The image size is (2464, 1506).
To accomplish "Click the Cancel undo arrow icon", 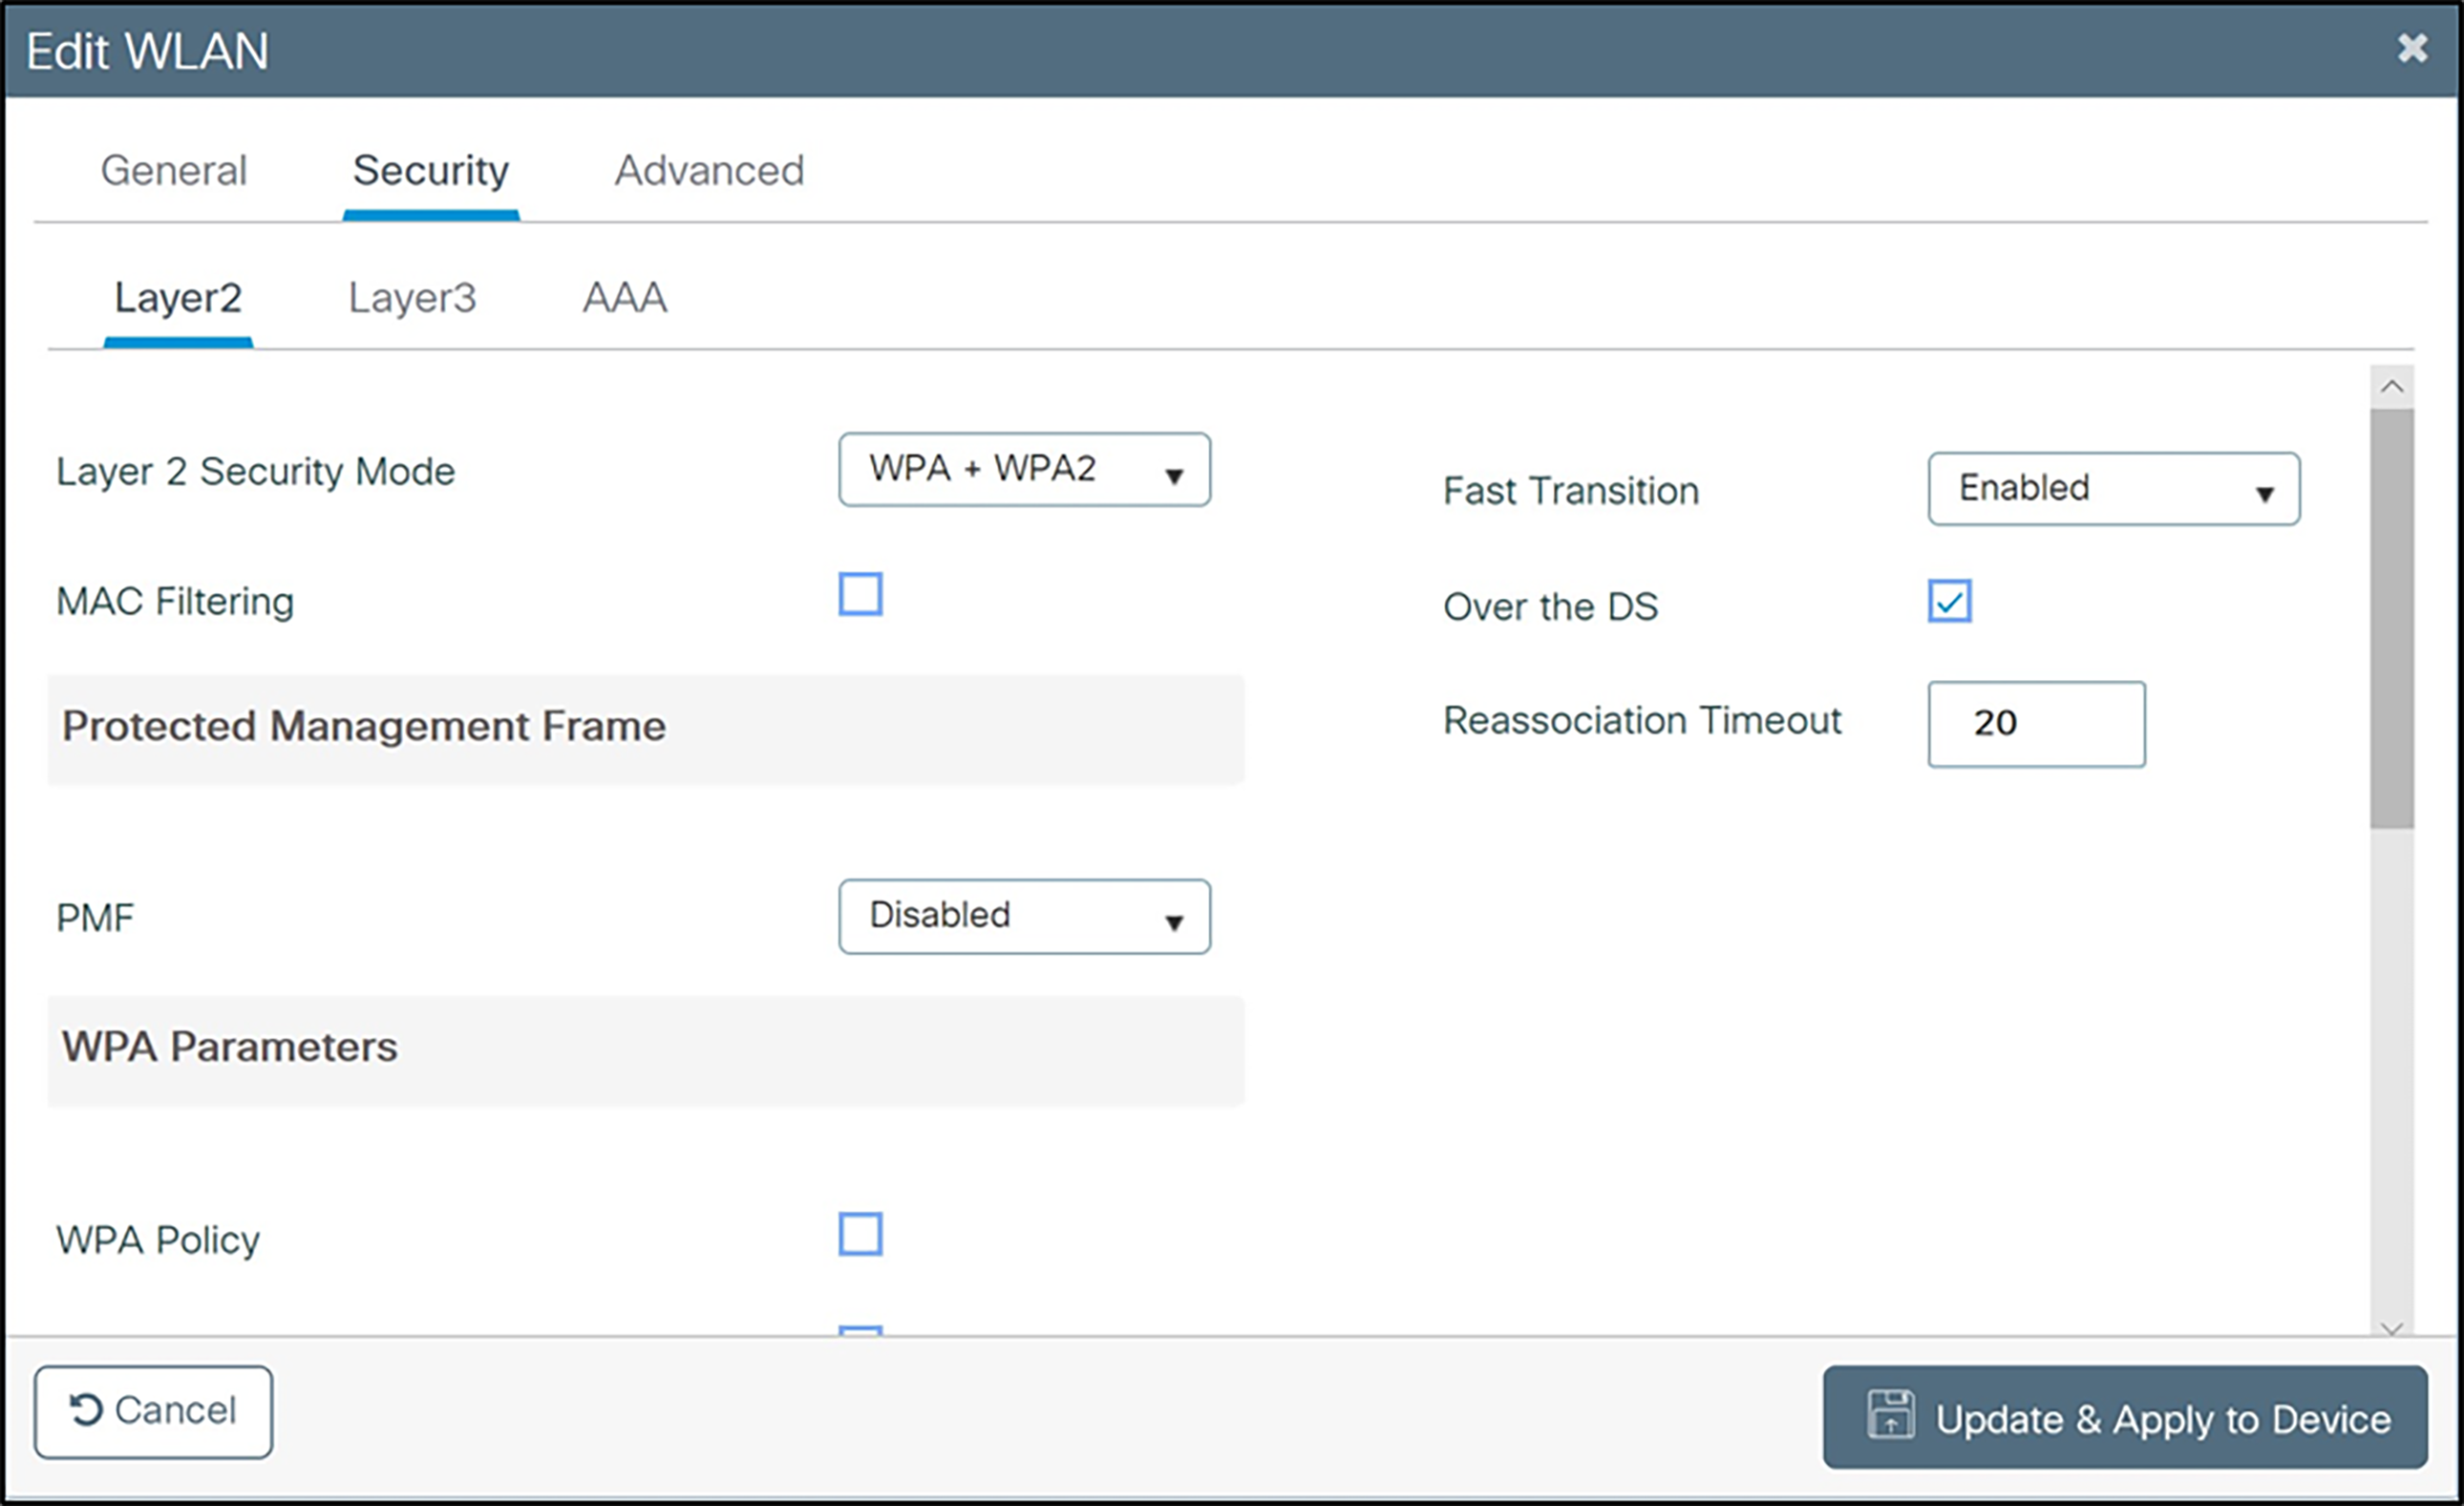I will tap(86, 1409).
